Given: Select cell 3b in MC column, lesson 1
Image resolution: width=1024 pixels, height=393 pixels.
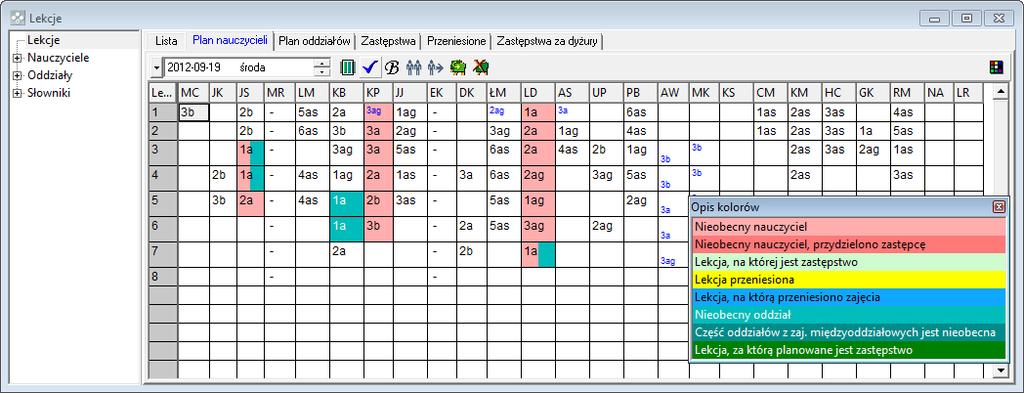Looking at the screenshot, I should (193, 112).
